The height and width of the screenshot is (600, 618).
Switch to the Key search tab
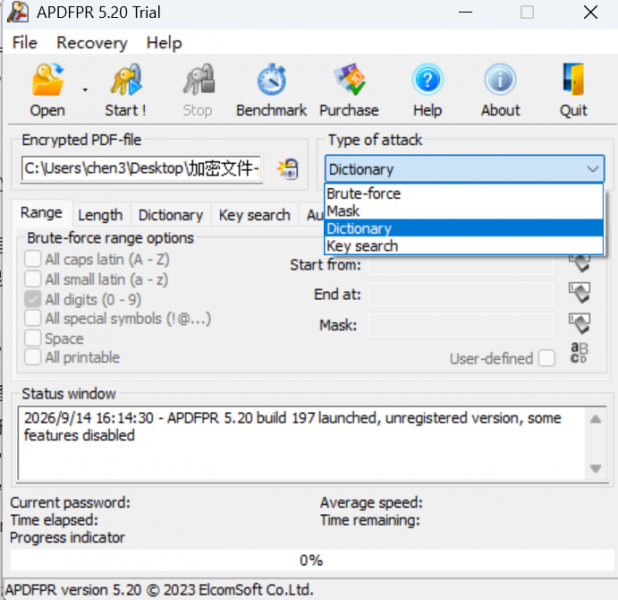[x=255, y=215]
